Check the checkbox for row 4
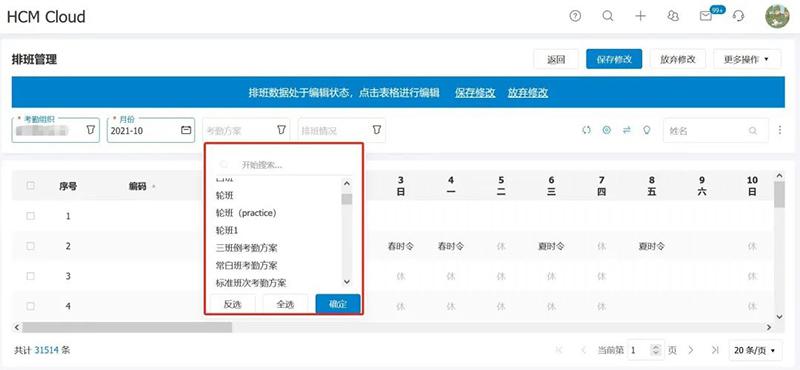800x370 pixels. (x=31, y=306)
